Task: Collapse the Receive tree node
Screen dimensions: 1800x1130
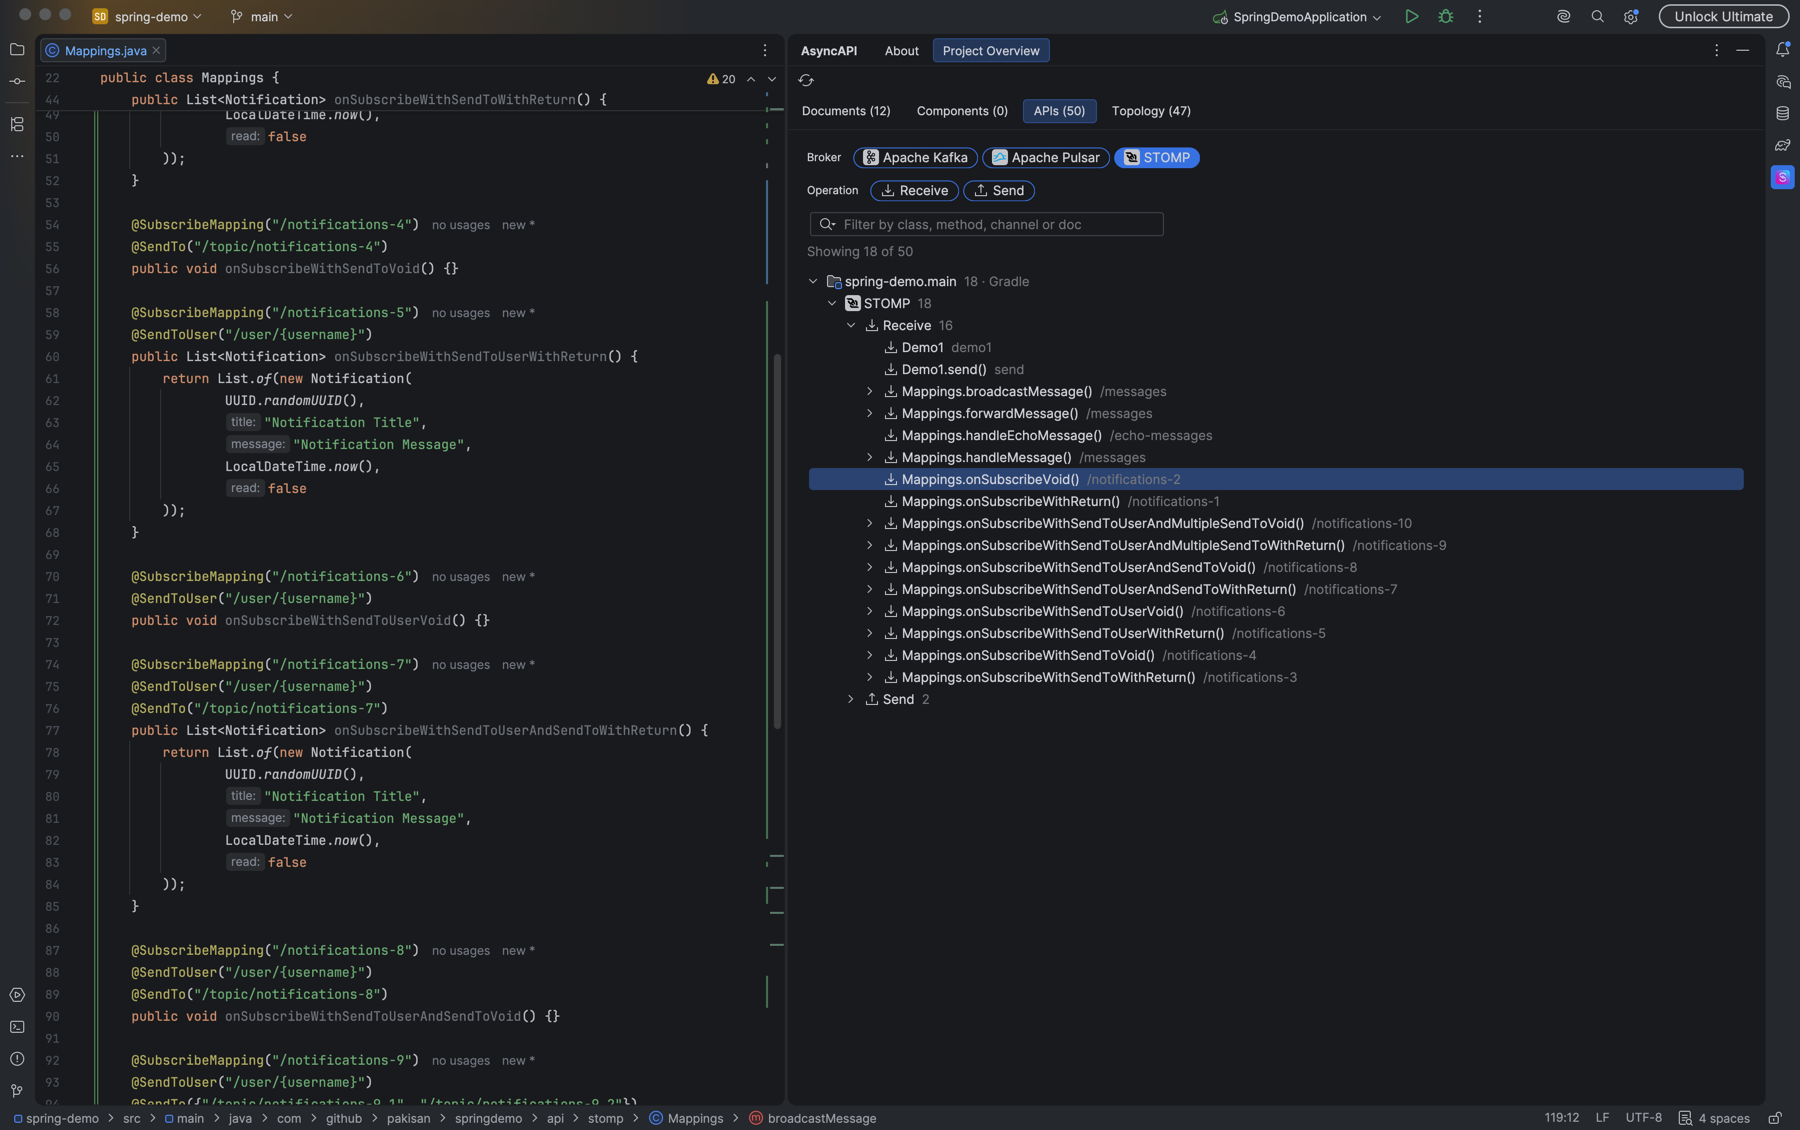Action: pos(851,326)
